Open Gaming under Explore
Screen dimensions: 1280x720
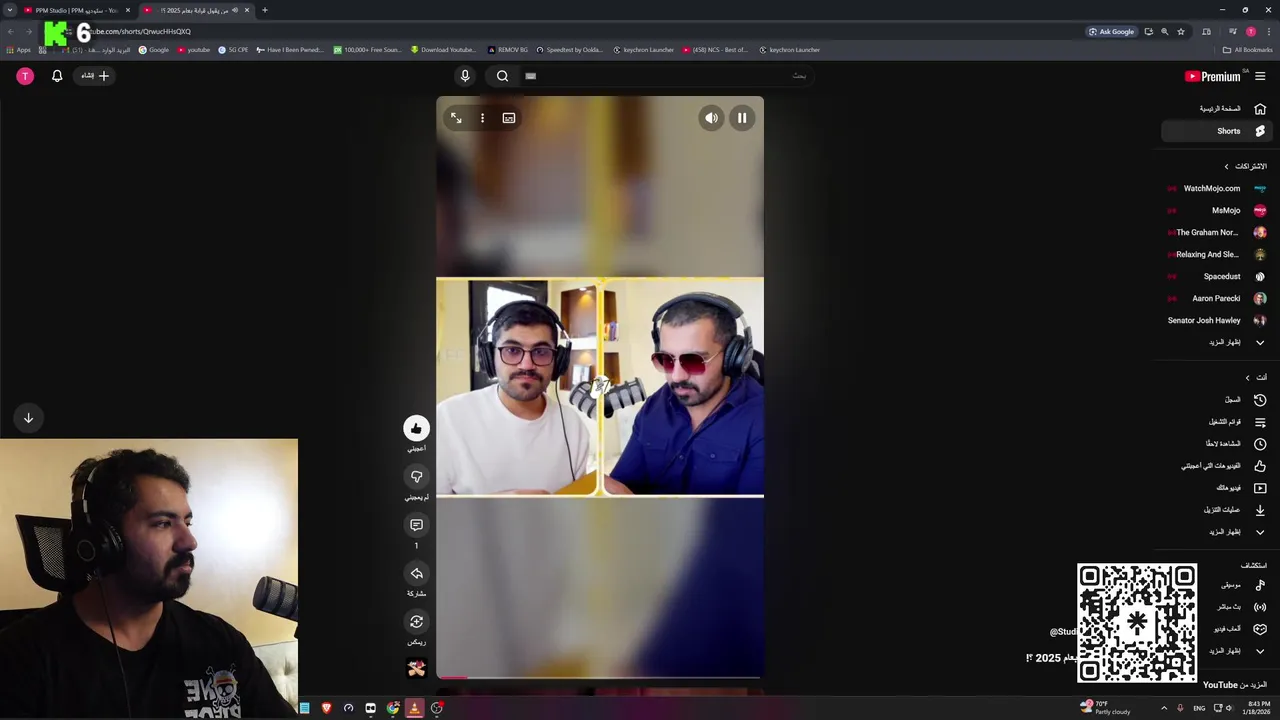[x=1237, y=629]
